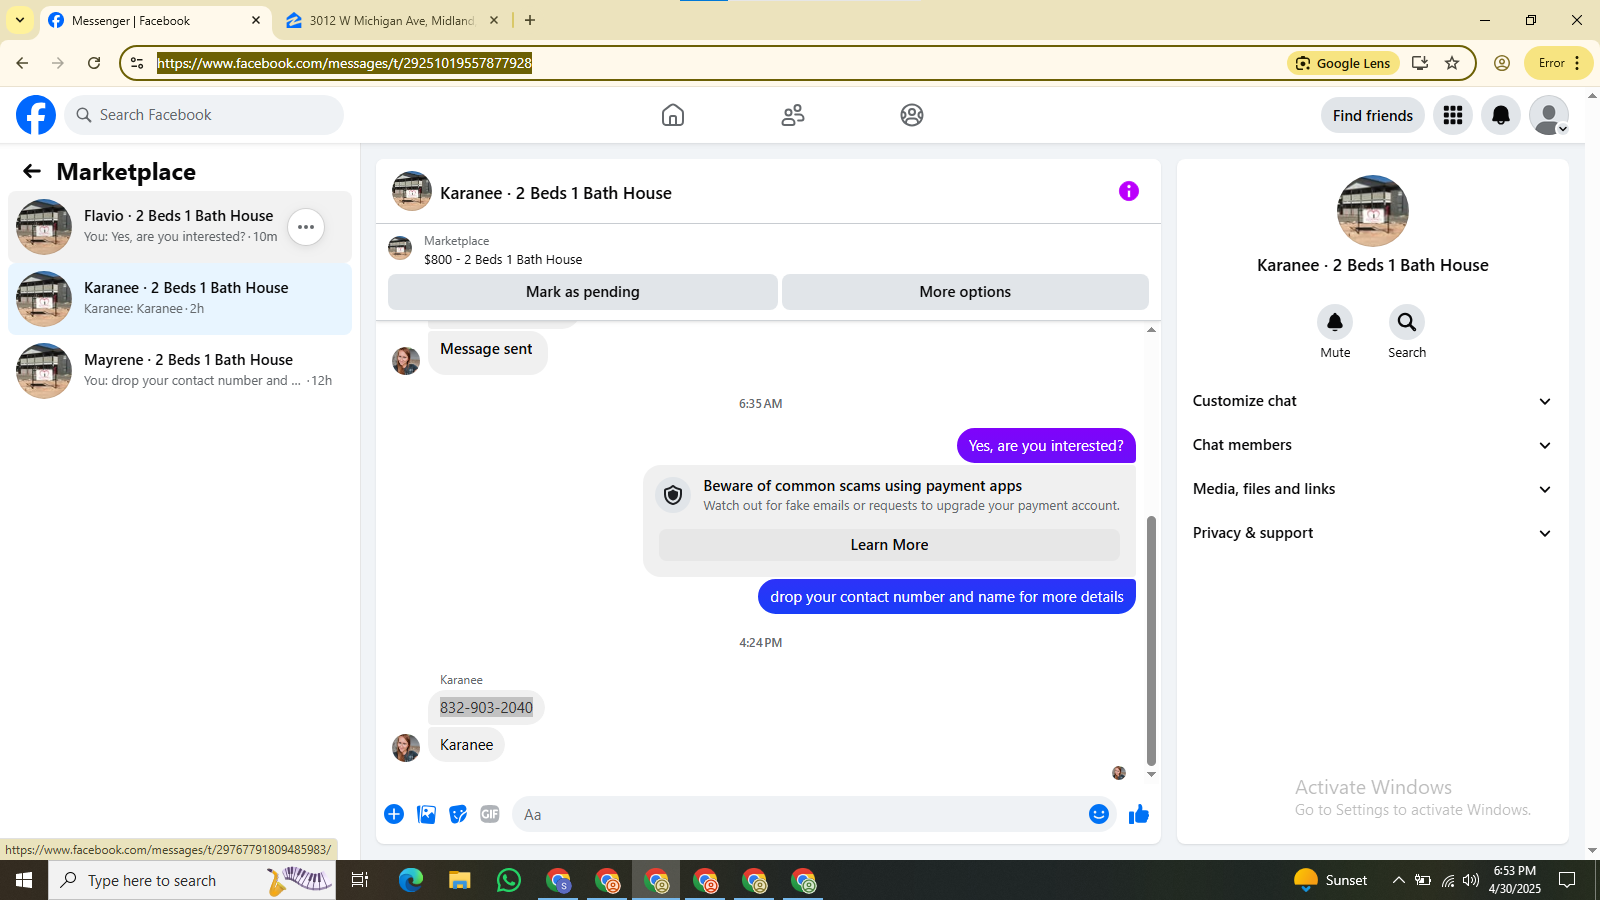The image size is (1600, 900).
Task: Open the emoji picker in message box
Action: coord(1099,814)
